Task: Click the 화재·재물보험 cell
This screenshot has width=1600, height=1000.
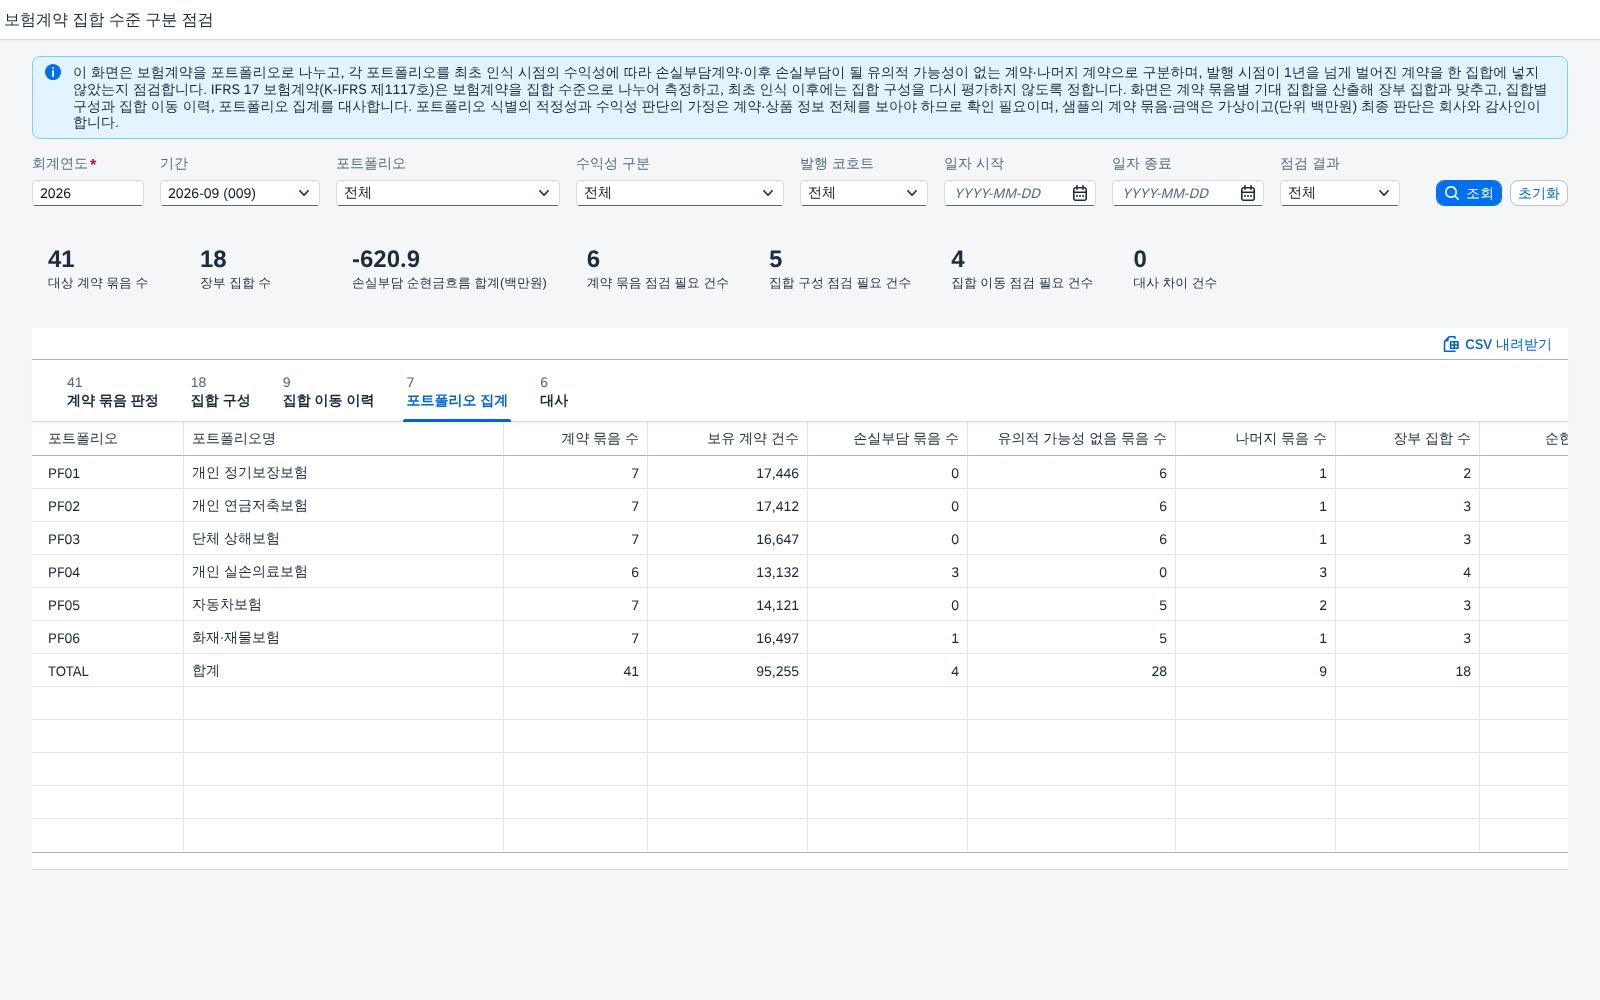Action: [x=343, y=638]
